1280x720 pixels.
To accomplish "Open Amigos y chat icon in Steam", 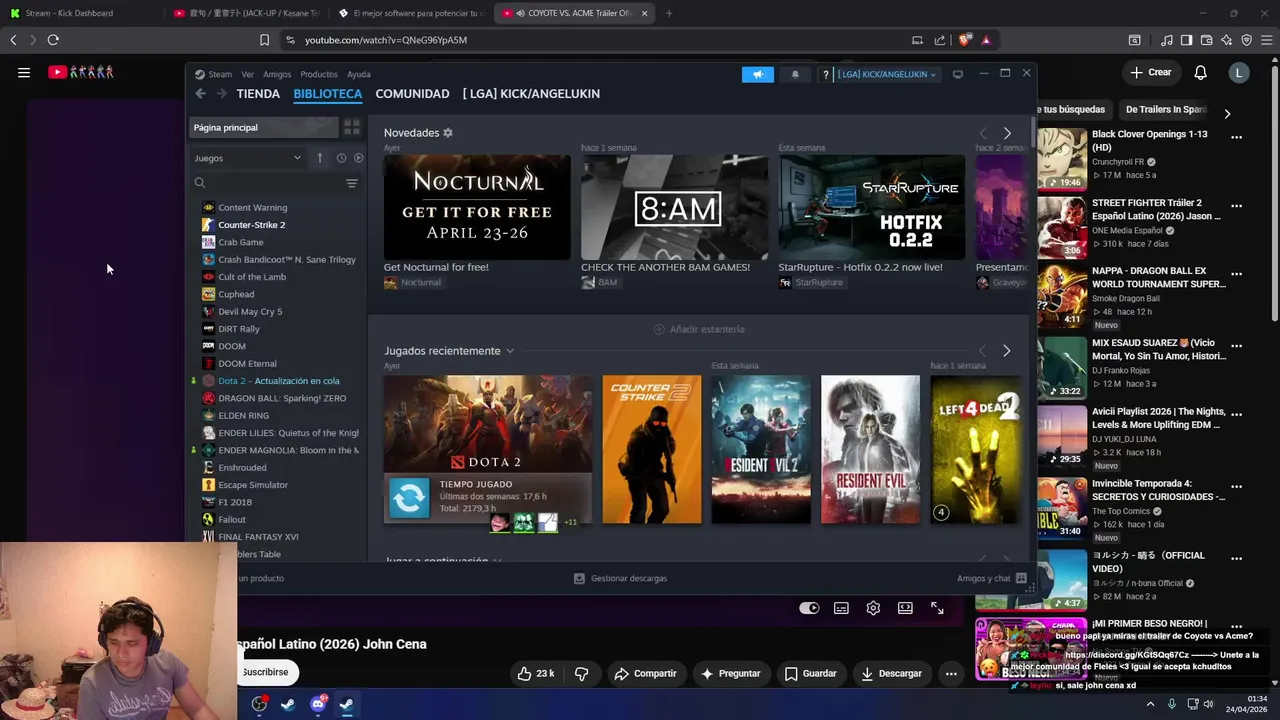I will click(x=1021, y=578).
